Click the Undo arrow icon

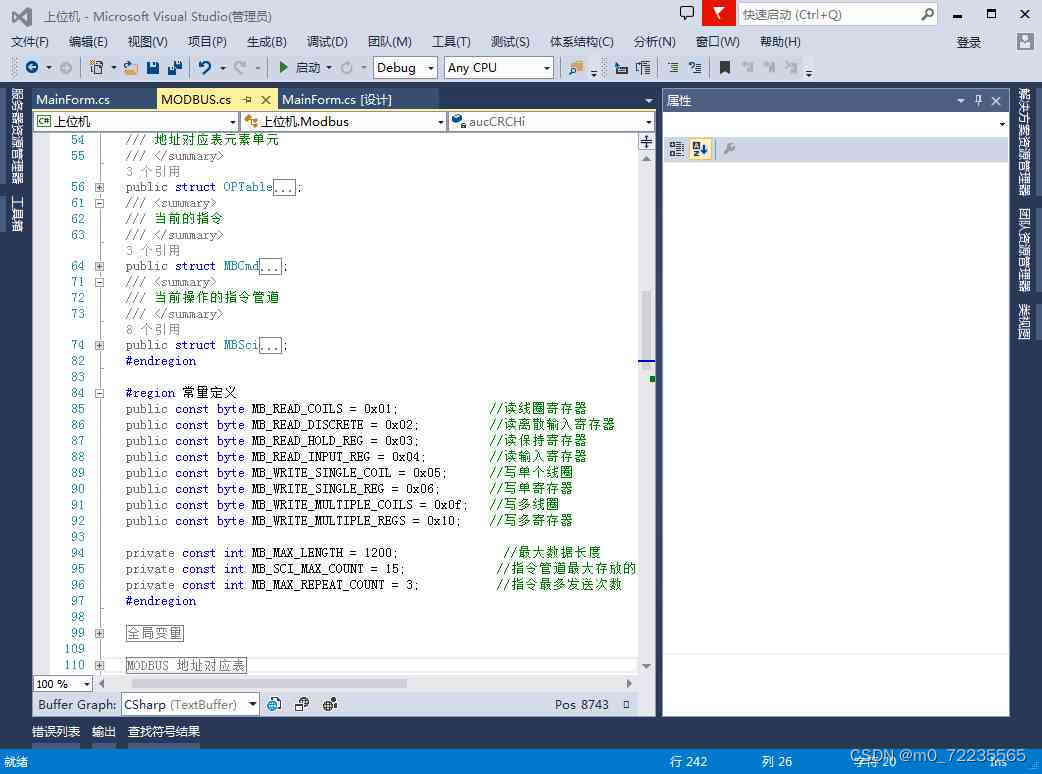(205, 67)
